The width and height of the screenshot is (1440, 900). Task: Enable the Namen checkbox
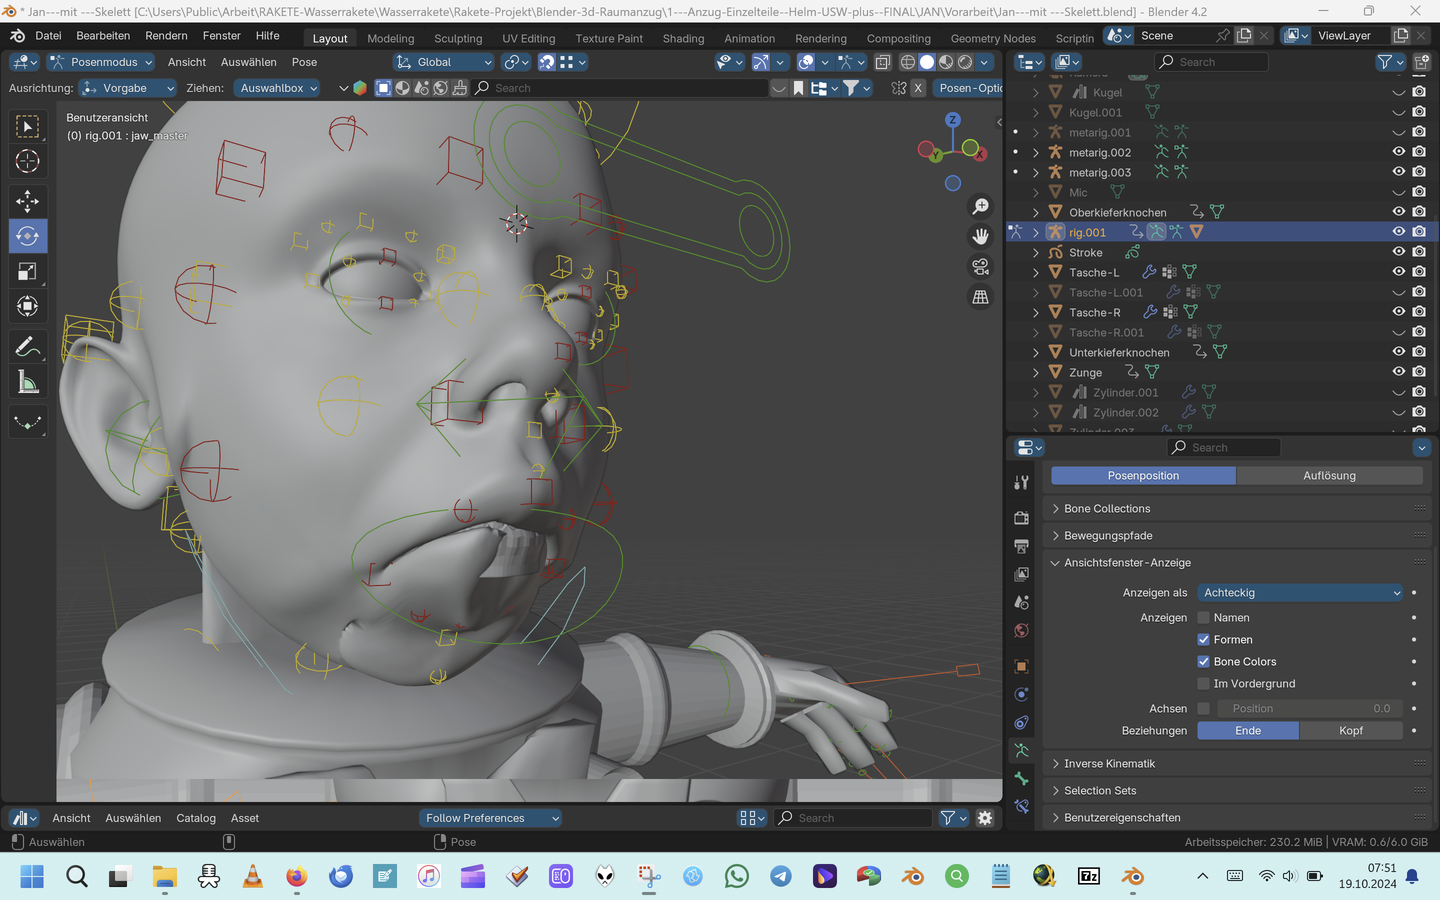(1204, 618)
